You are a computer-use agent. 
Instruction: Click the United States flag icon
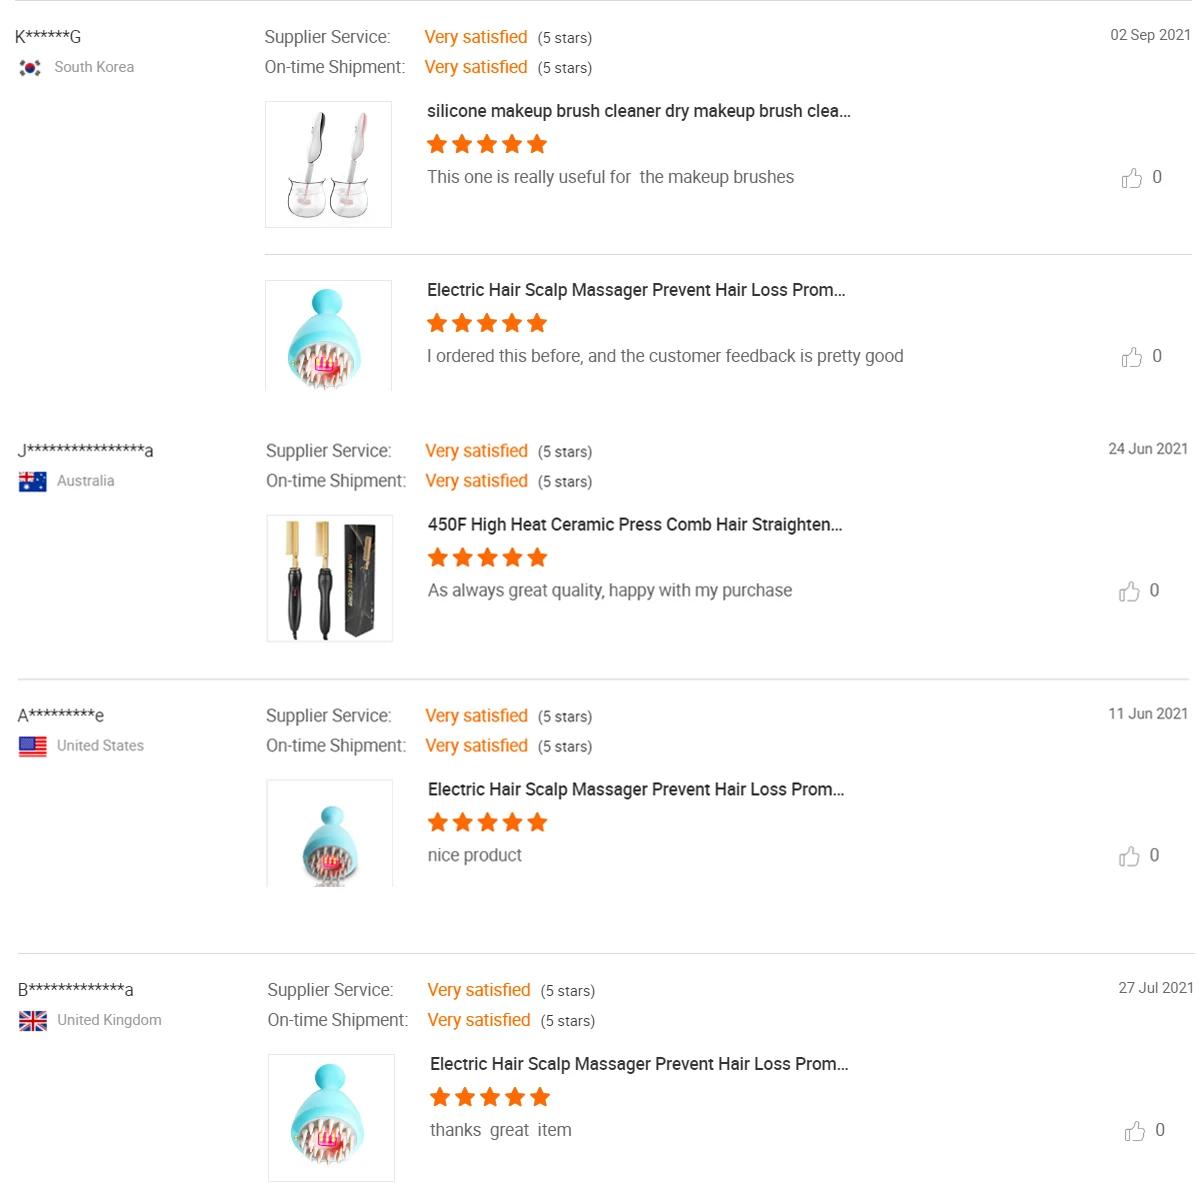click(x=33, y=747)
